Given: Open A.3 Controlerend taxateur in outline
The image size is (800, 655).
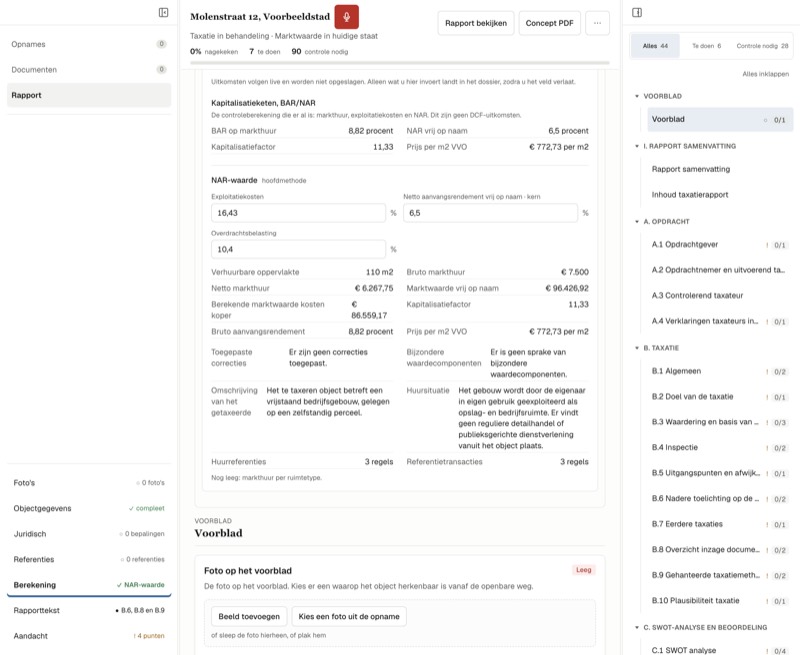Looking at the screenshot, I should coord(720,295).
